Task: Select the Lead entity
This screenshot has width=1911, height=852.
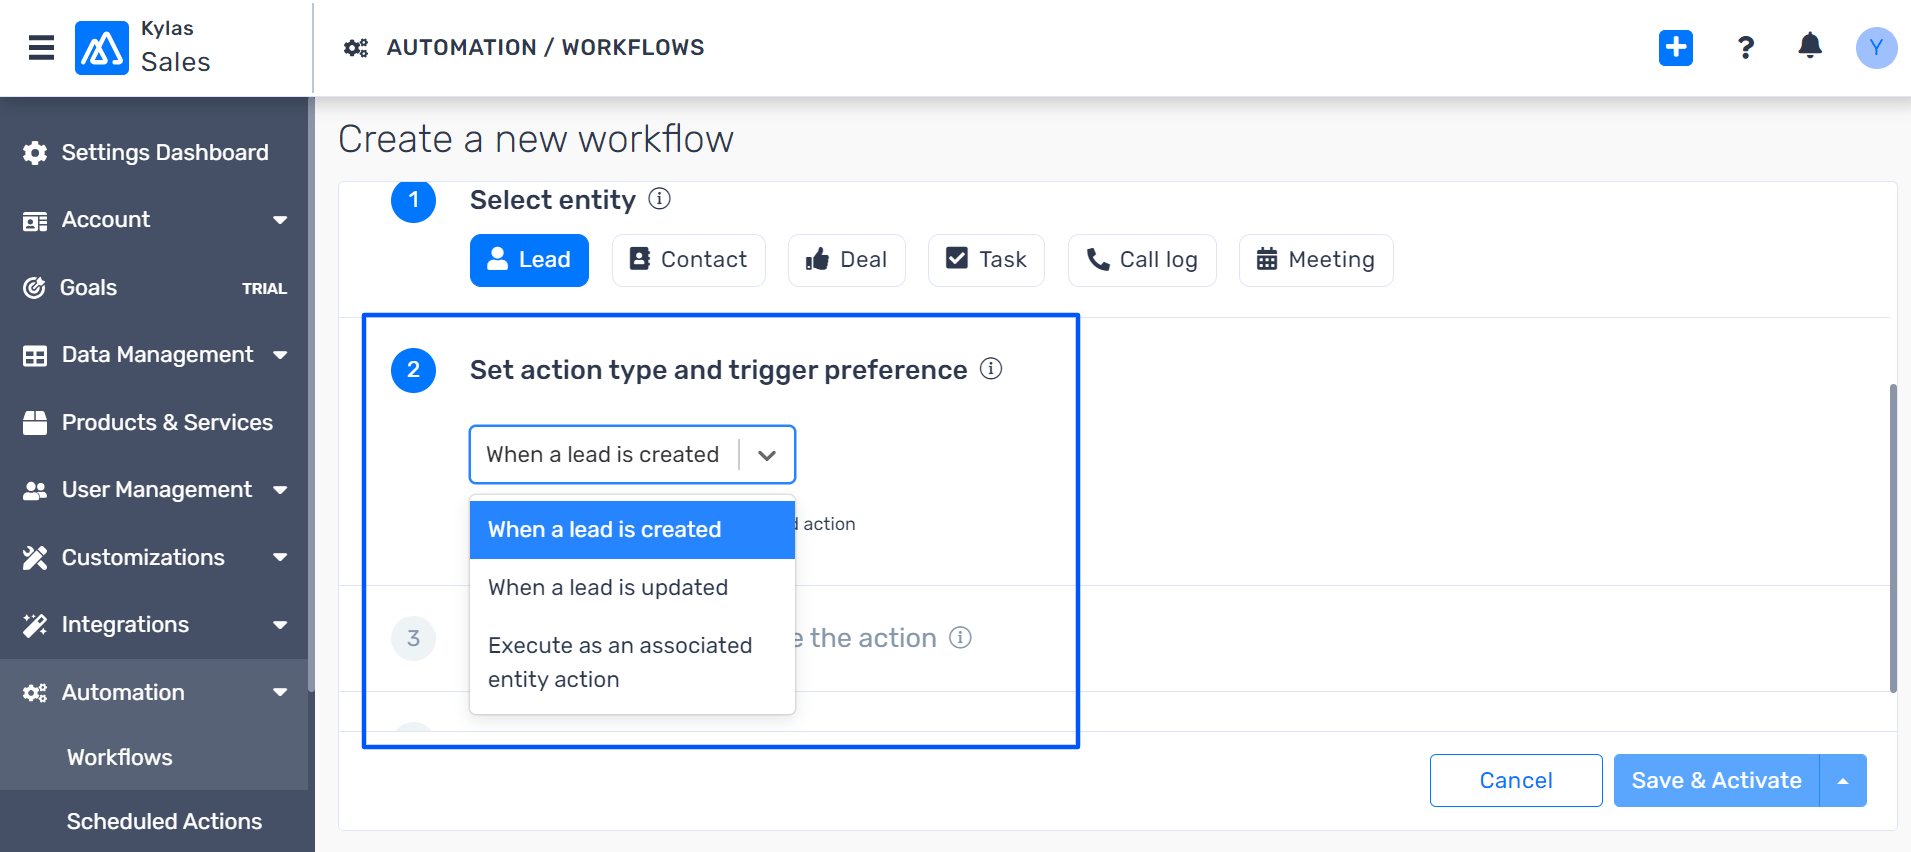Action: pyautogui.click(x=529, y=260)
